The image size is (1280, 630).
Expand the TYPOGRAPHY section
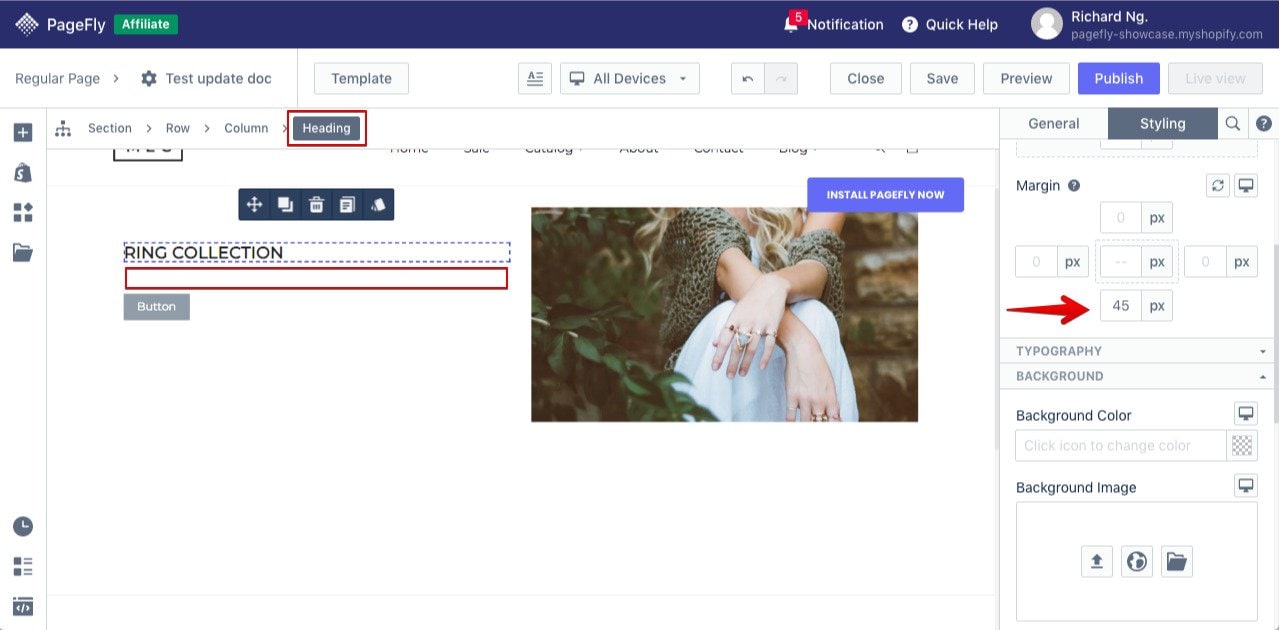(x=1139, y=351)
